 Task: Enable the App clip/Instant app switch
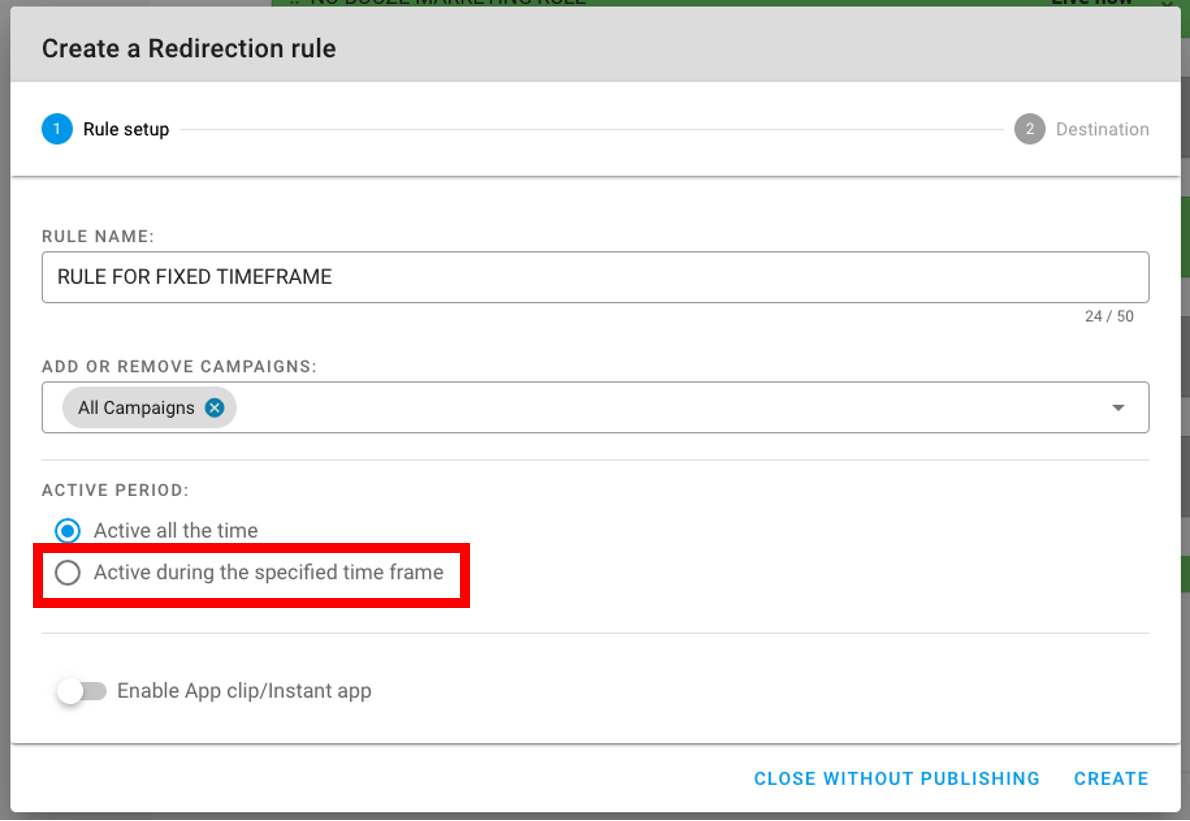pos(82,691)
